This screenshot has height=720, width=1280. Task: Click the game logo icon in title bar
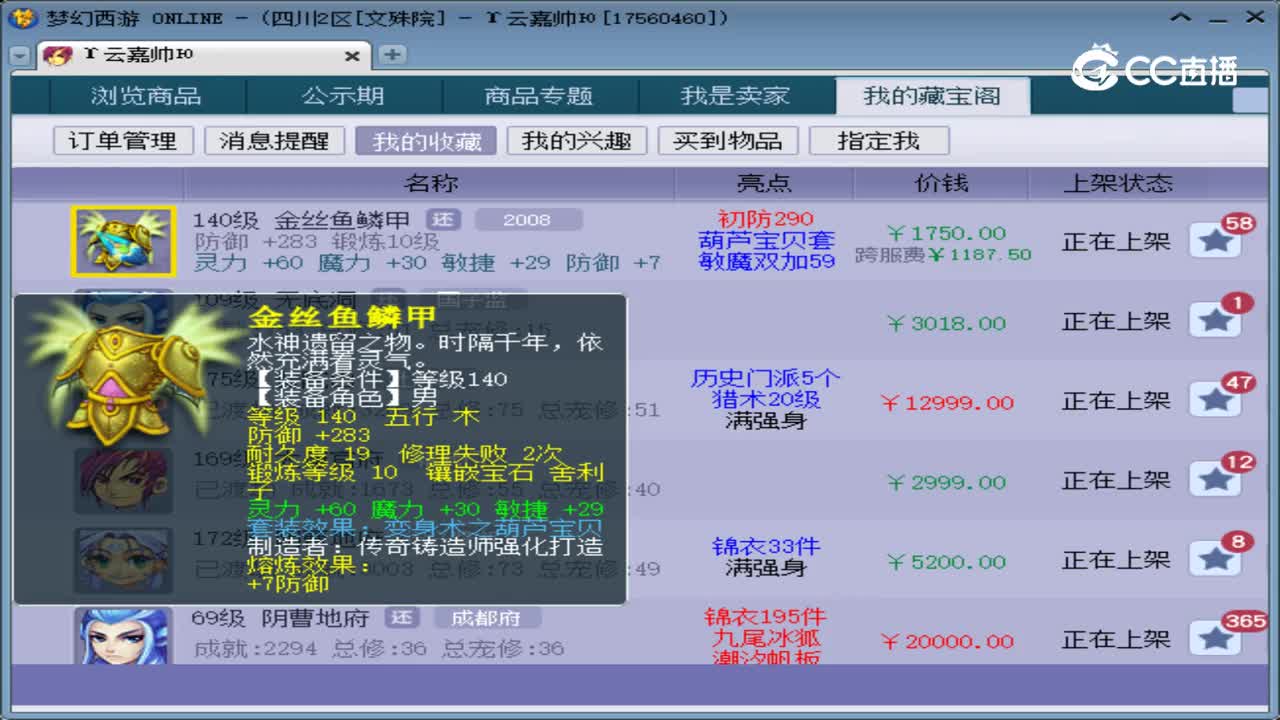pyautogui.click(x=24, y=18)
